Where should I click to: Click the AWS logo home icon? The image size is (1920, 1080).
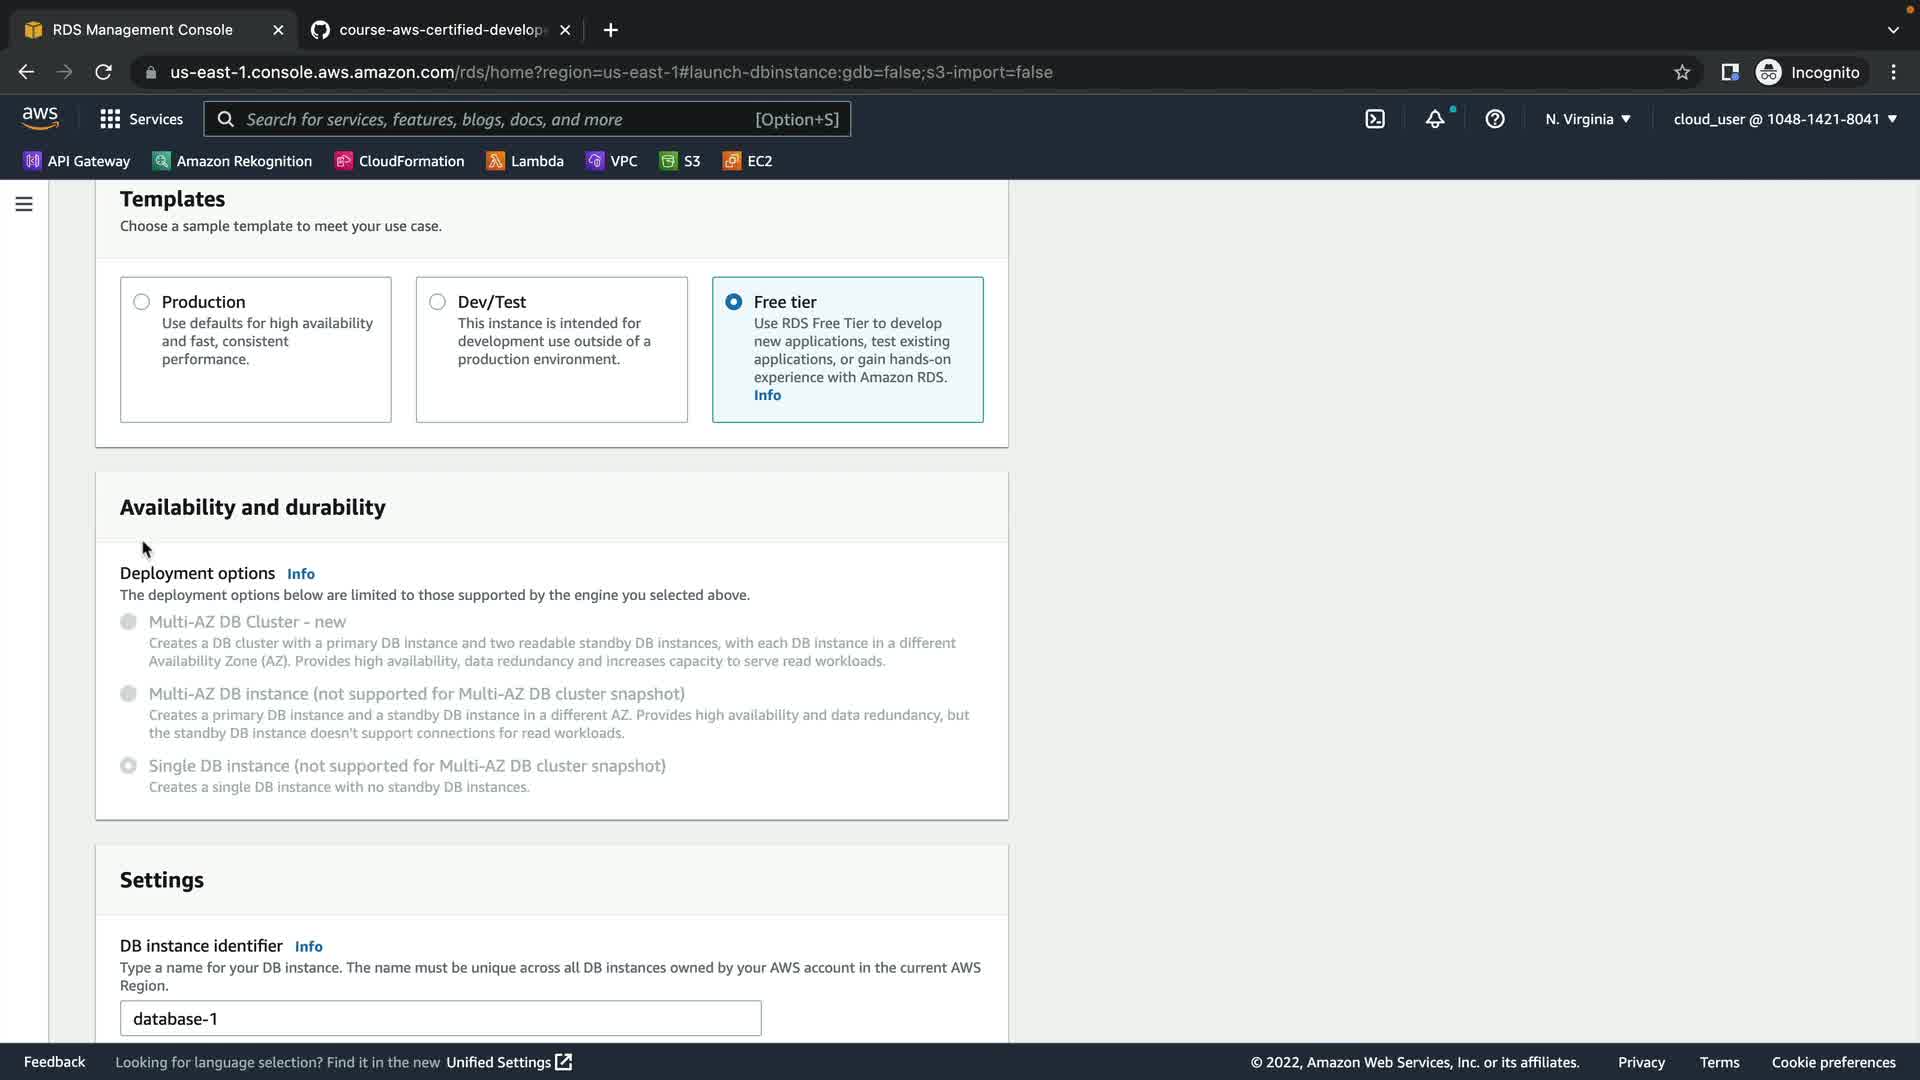(40, 118)
